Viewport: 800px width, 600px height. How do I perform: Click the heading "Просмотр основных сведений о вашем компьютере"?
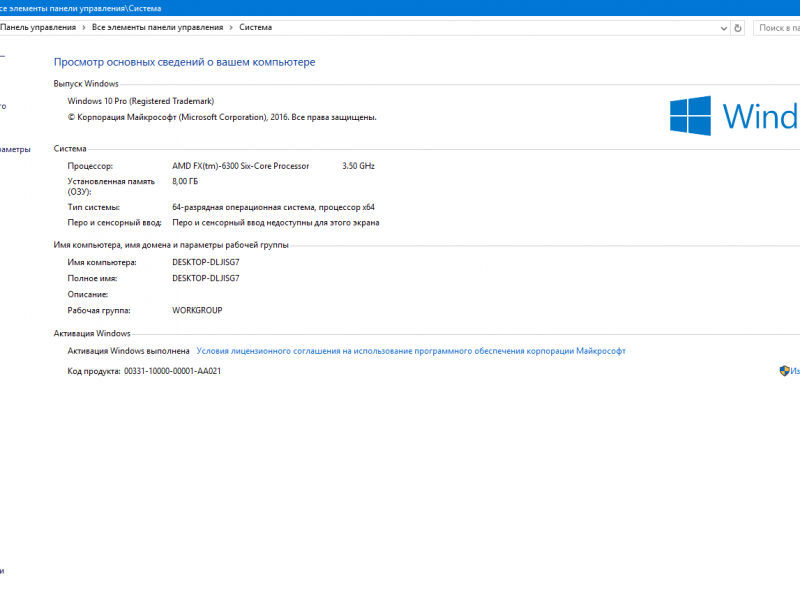(x=185, y=62)
